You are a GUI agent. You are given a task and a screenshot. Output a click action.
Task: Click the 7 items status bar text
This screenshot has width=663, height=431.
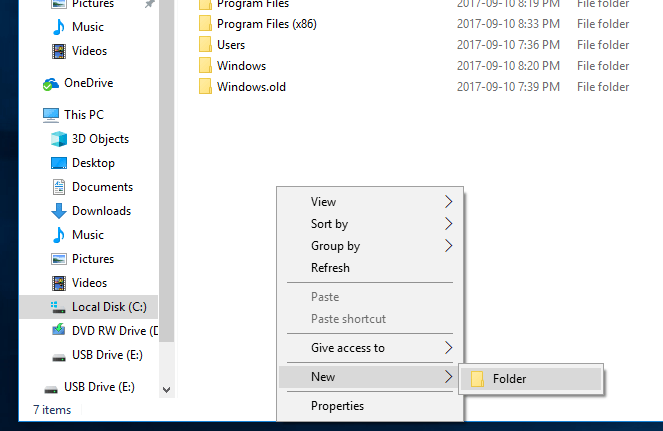coord(52,410)
